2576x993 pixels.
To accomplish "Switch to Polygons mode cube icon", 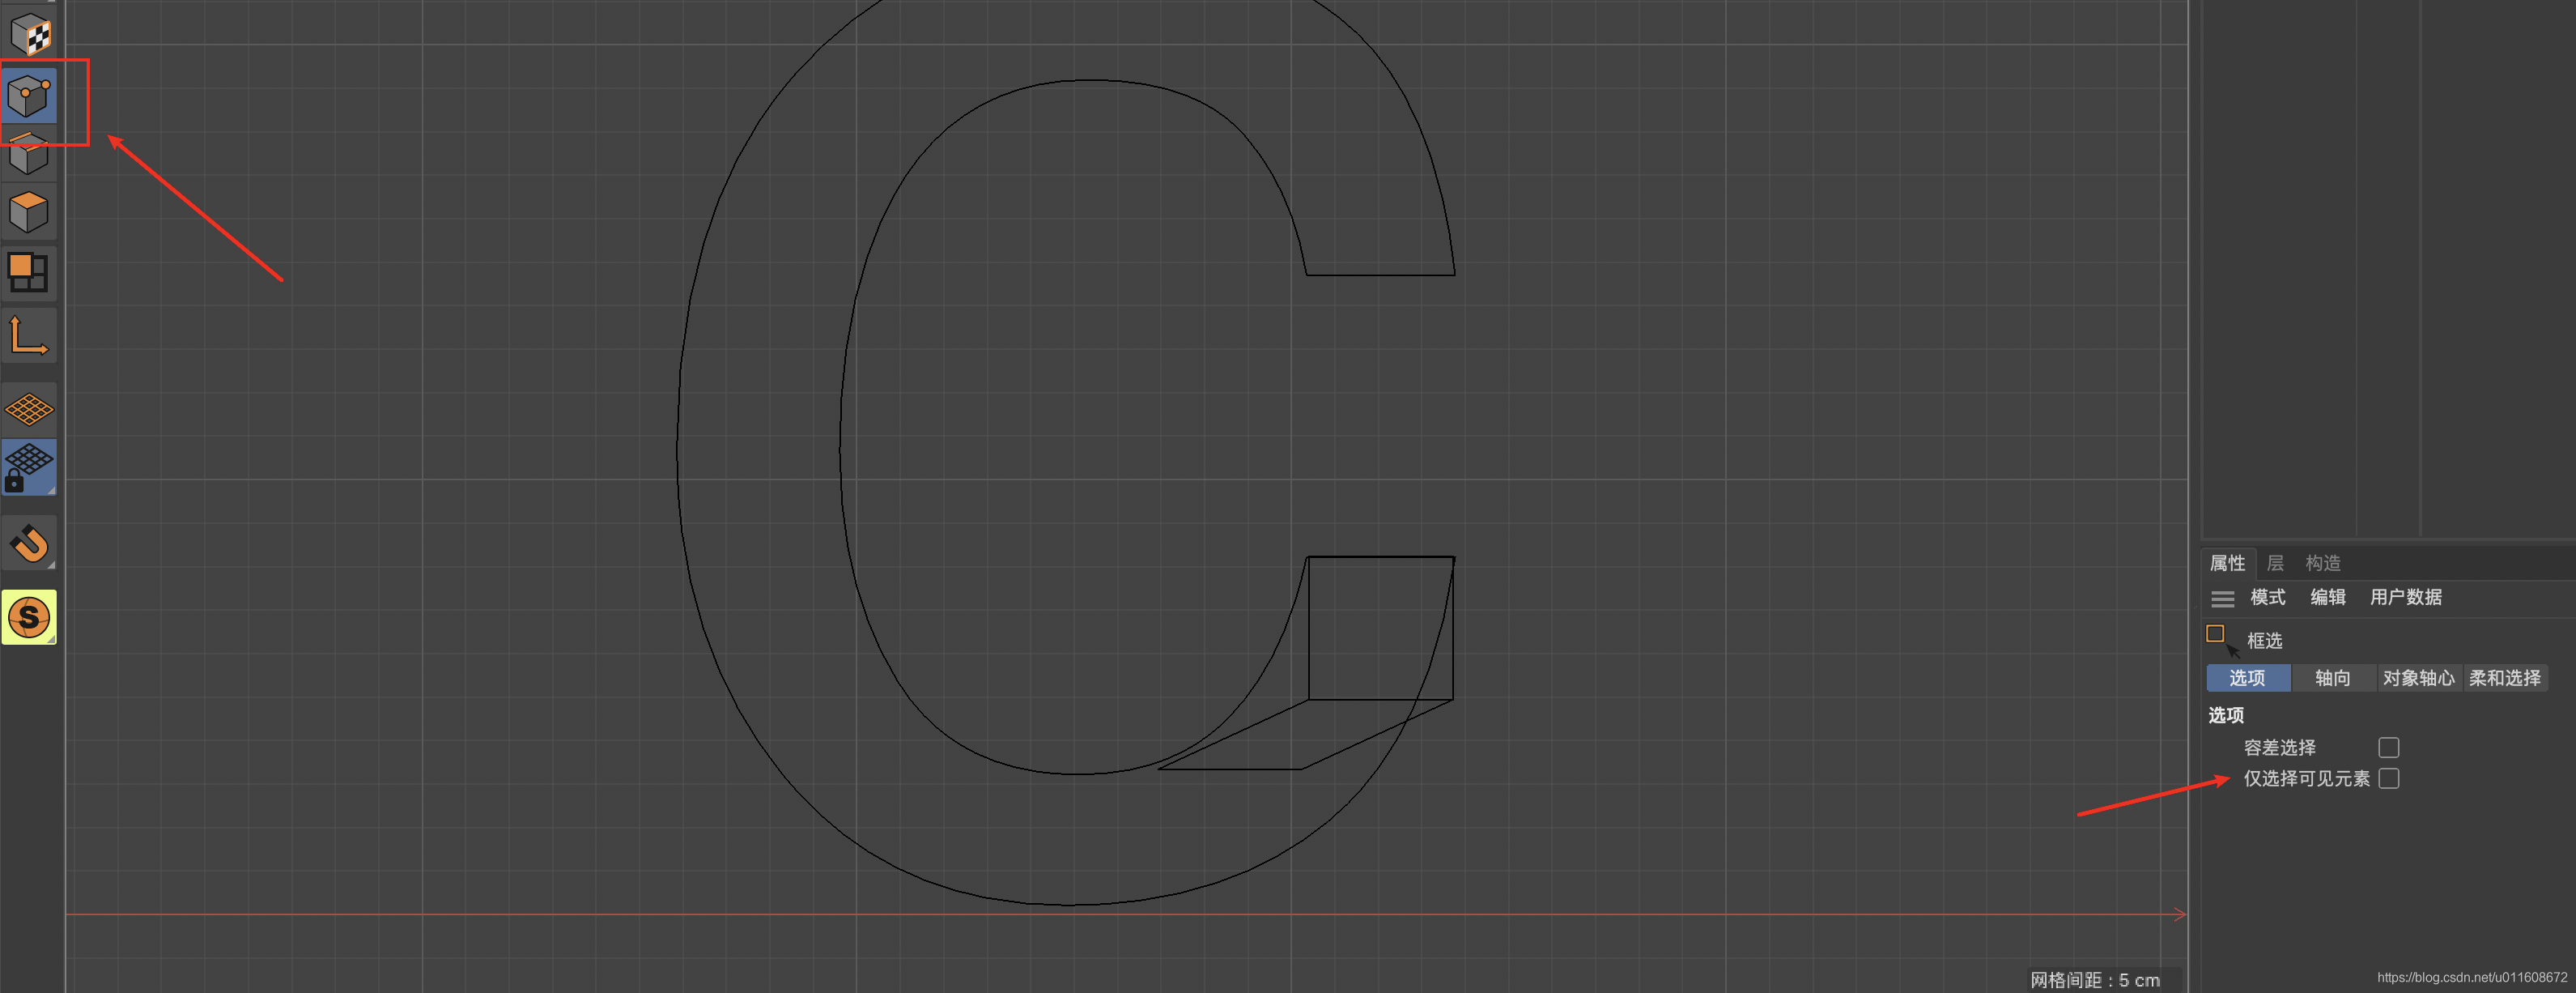I will click(x=29, y=212).
